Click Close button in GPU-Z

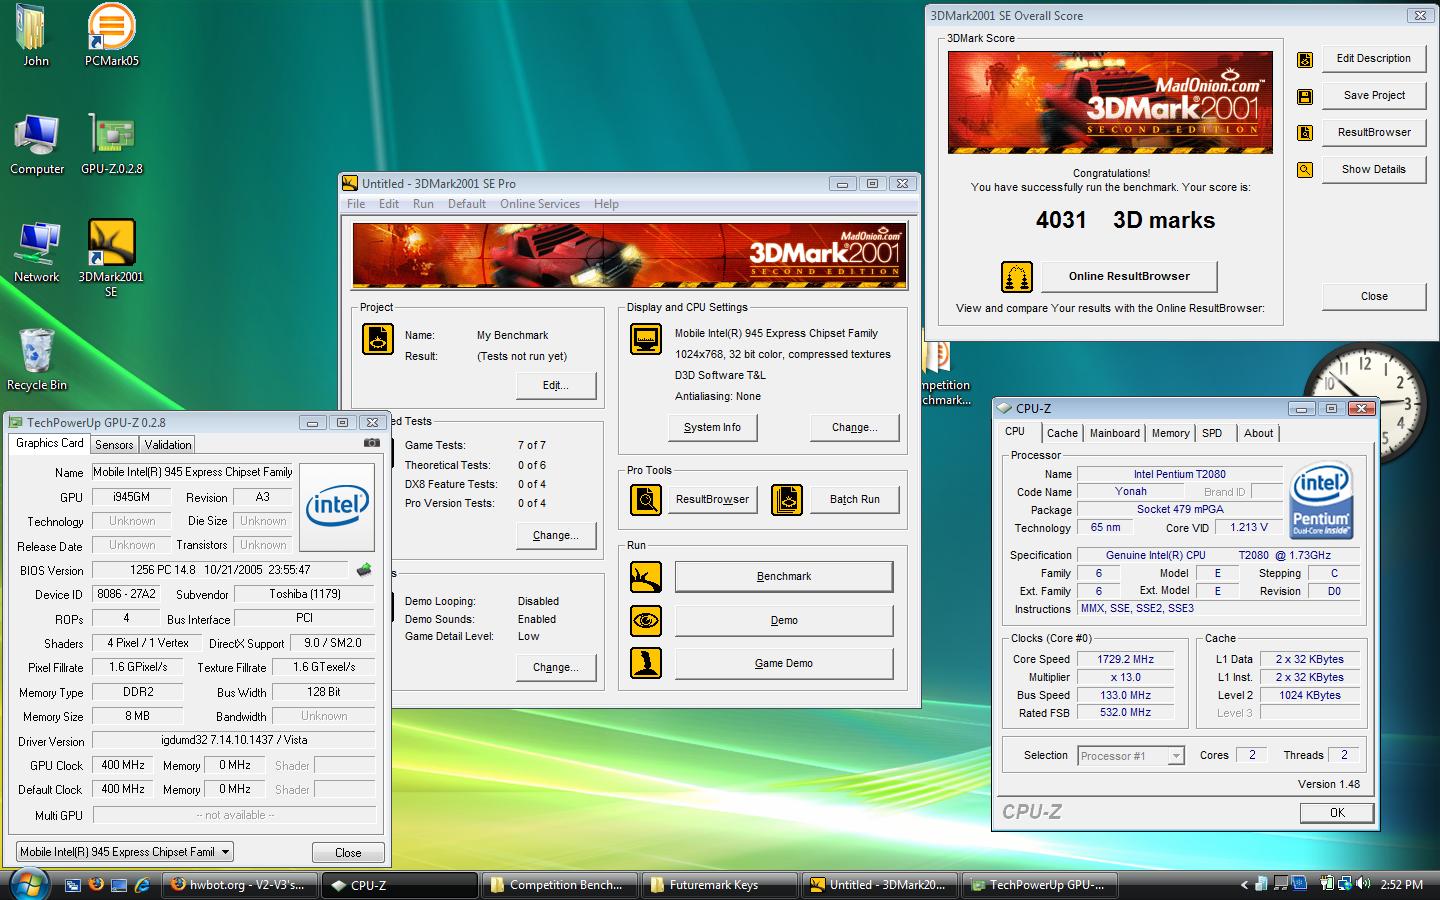pyautogui.click(x=348, y=853)
